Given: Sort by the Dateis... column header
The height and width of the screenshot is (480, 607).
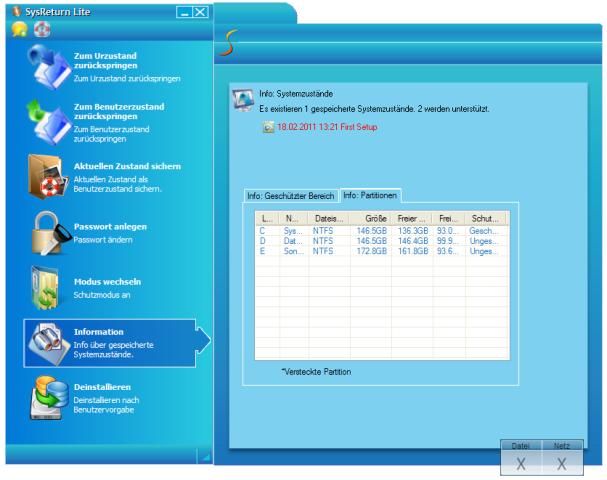Looking at the screenshot, I should coord(329,218).
